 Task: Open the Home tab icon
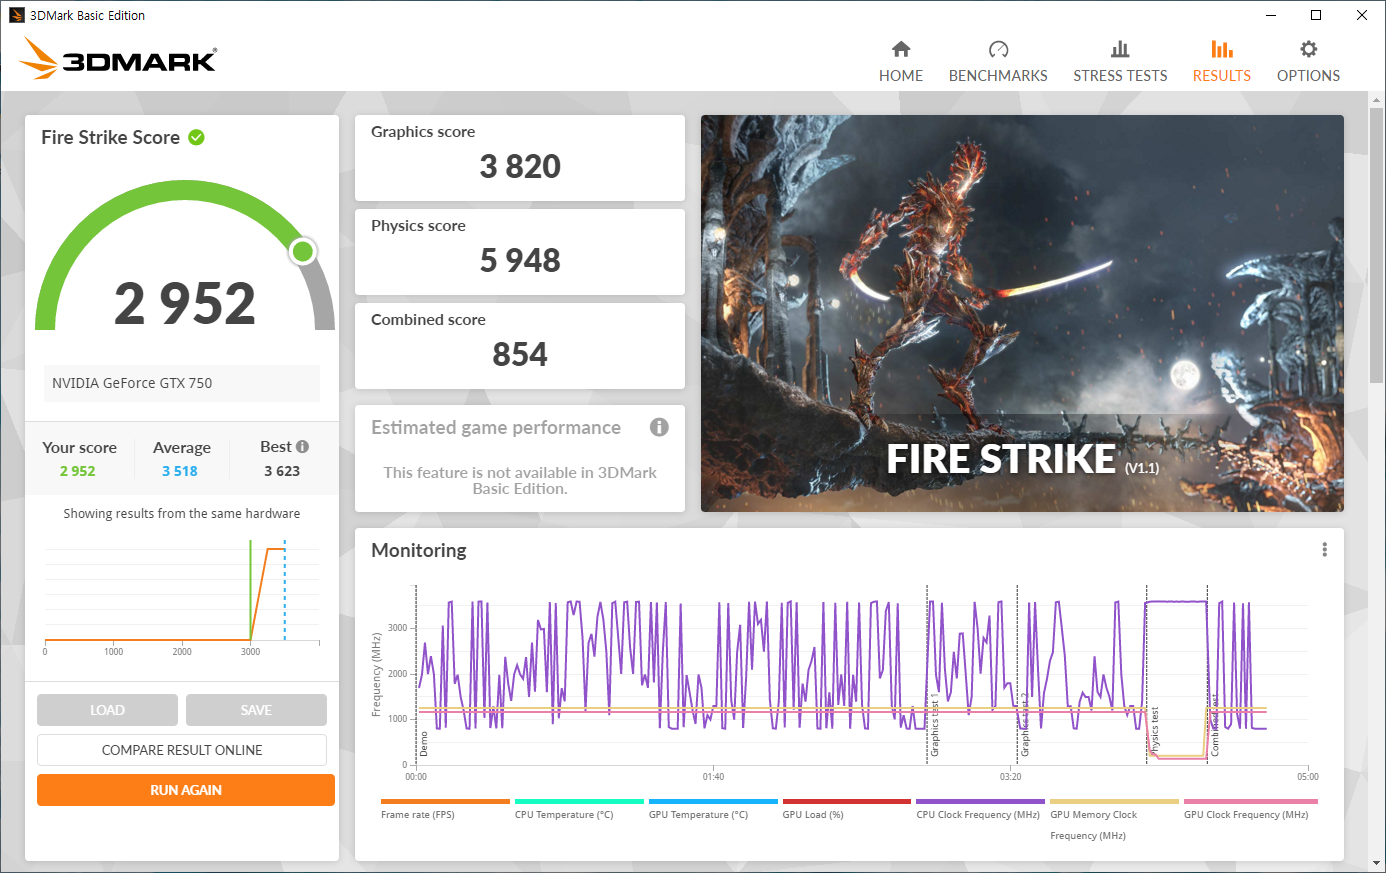pos(901,49)
